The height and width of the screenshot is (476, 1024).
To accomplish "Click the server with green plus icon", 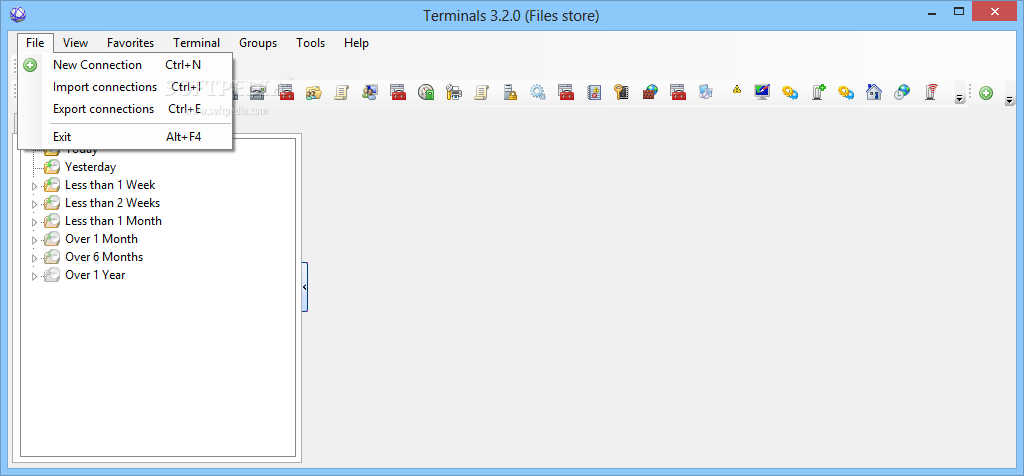I will point(818,92).
